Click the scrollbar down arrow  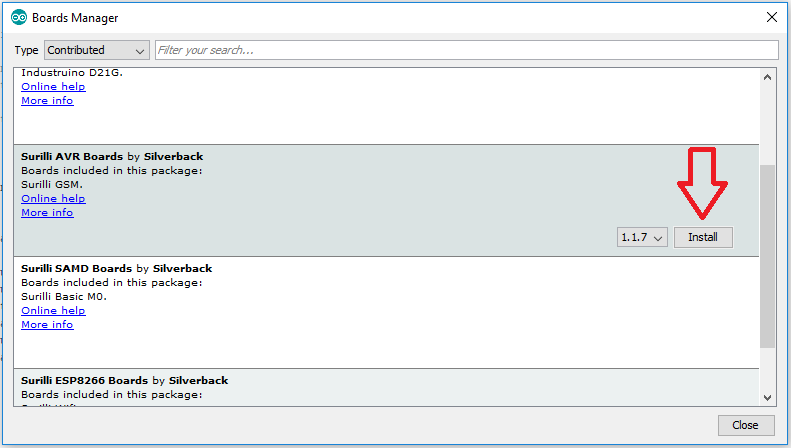pos(767,398)
